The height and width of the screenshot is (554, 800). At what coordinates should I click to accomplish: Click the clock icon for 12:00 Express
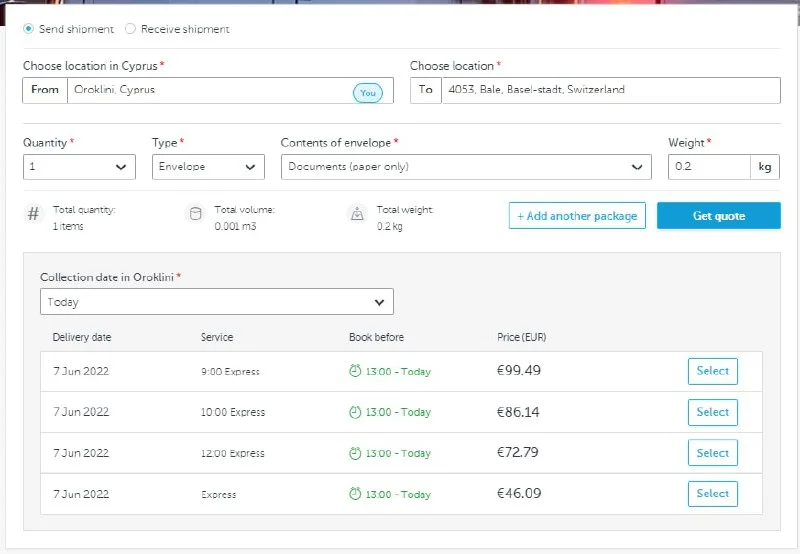(355, 453)
